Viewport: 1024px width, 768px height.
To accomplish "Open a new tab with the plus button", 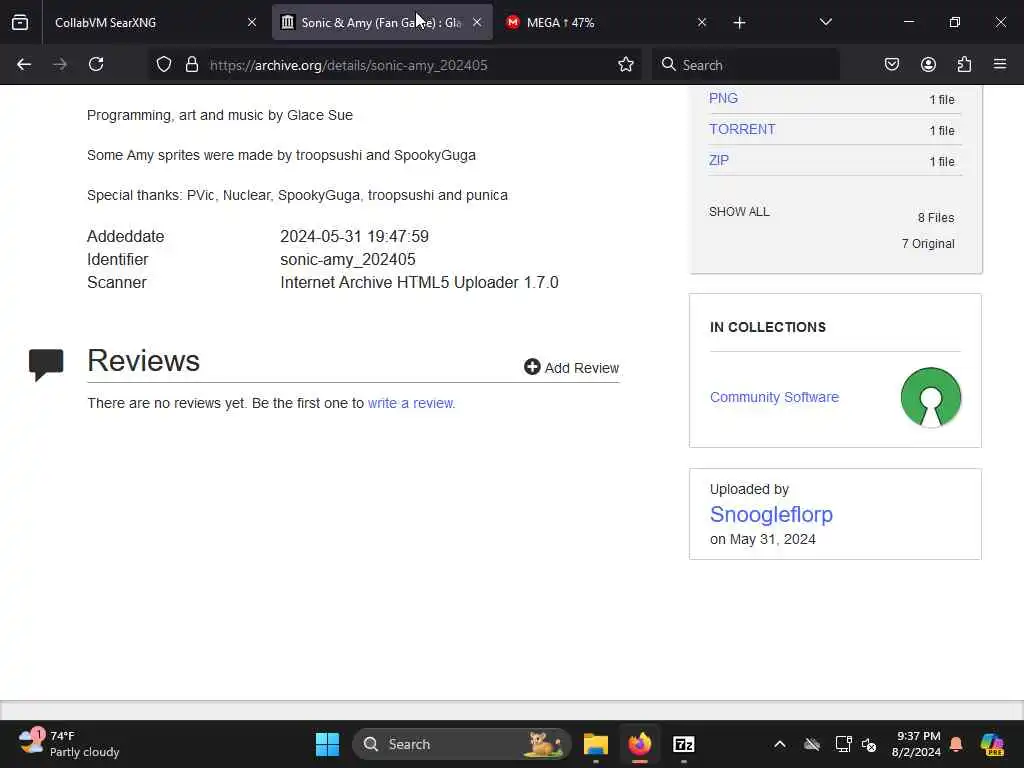I will click(x=739, y=23).
